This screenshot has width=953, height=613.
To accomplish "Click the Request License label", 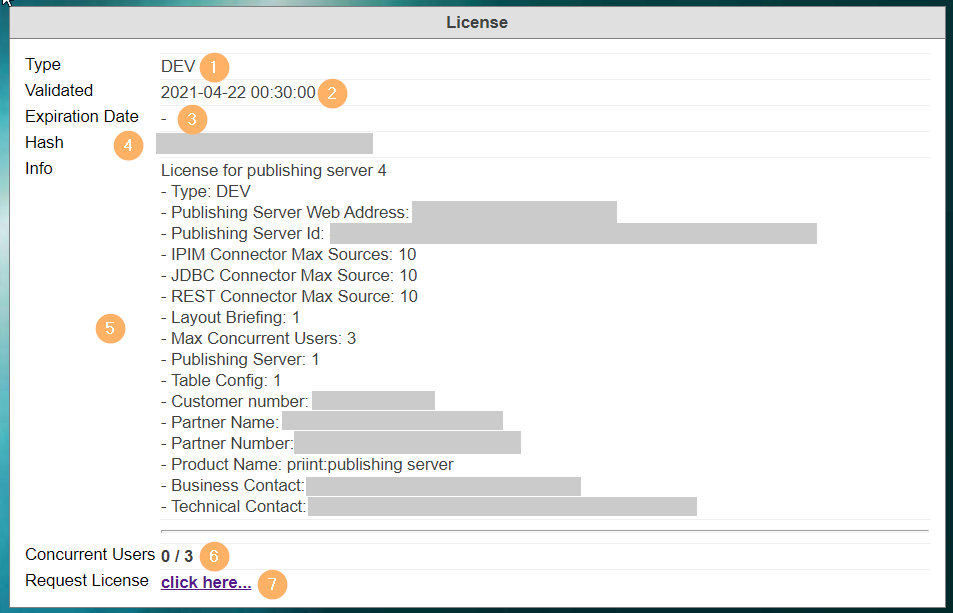I will pyautogui.click(x=87, y=581).
